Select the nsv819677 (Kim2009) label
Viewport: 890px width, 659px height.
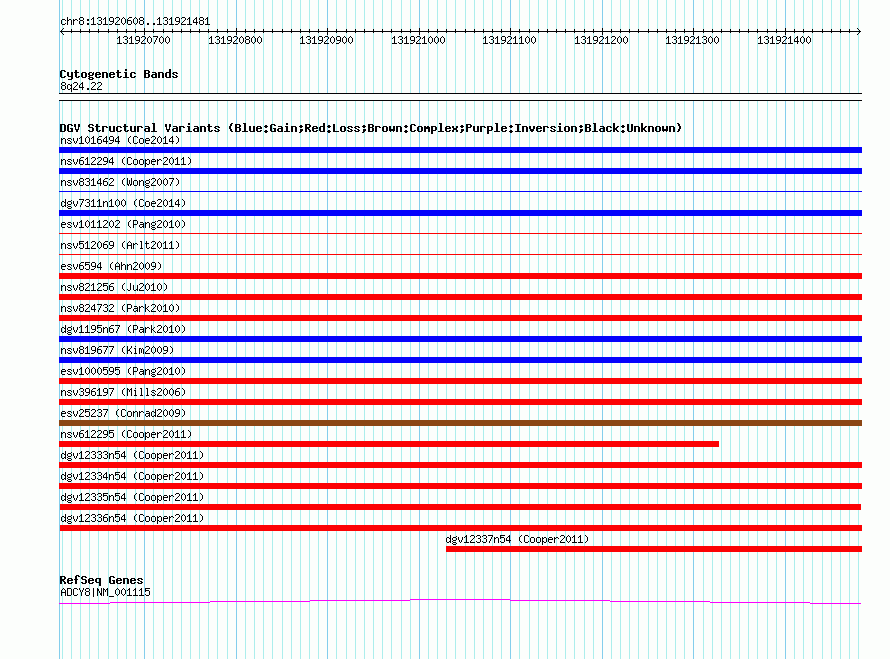point(117,350)
